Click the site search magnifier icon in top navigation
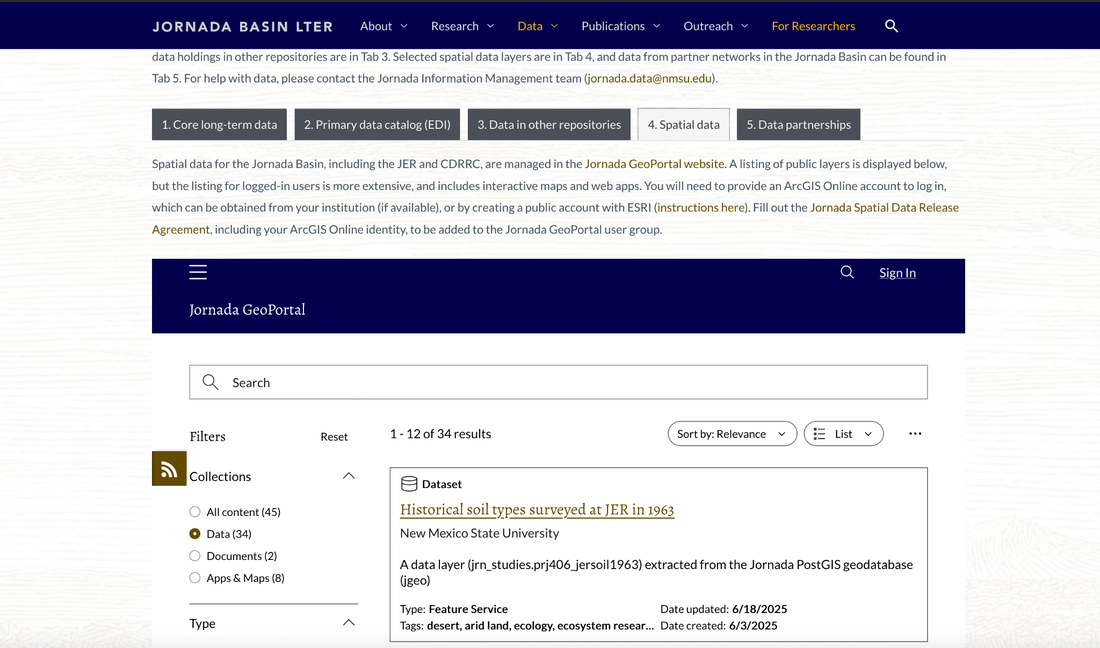The width and height of the screenshot is (1100, 648). [891, 26]
